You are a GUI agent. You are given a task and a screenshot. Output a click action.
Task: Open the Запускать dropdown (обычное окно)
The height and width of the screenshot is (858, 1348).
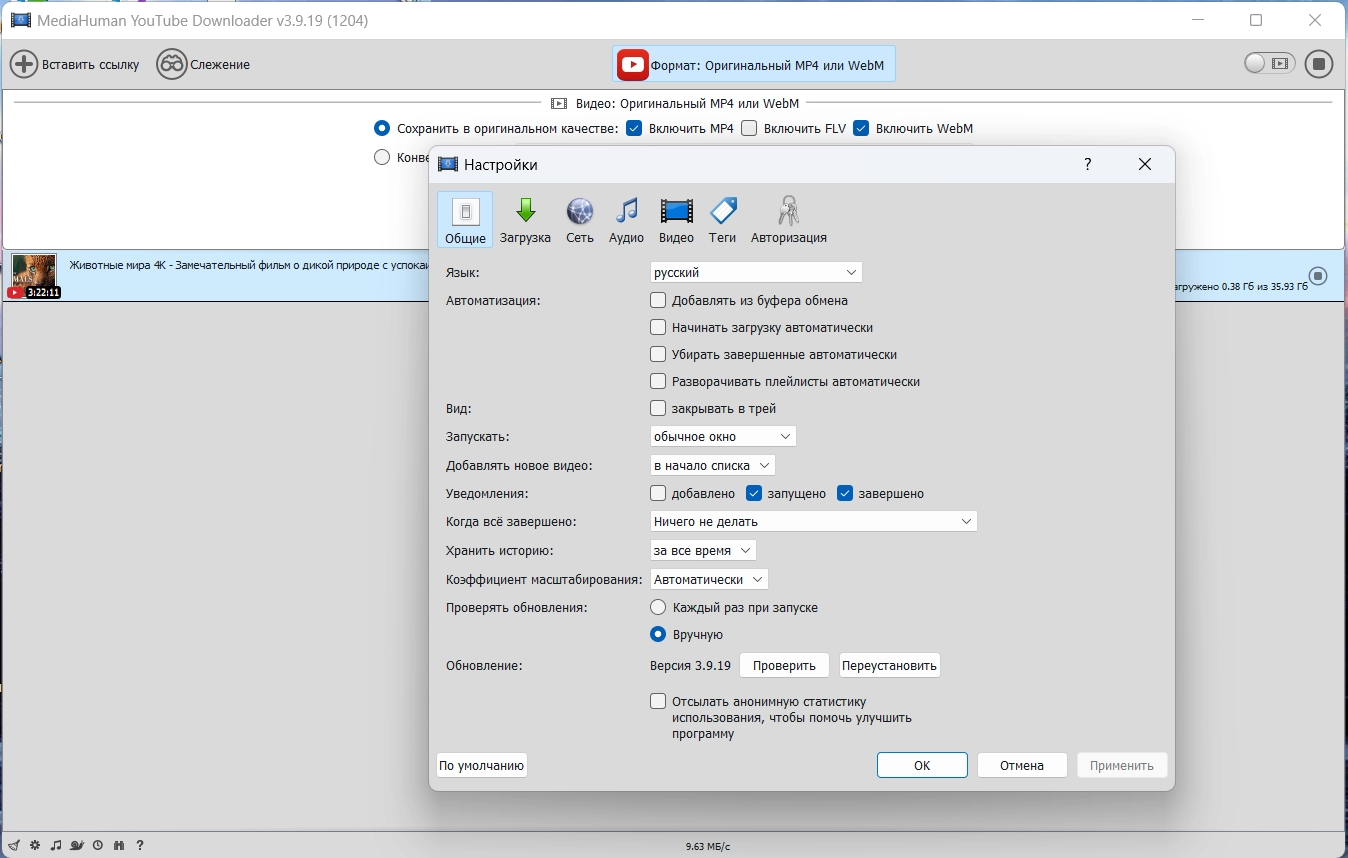[x=723, y=436]
